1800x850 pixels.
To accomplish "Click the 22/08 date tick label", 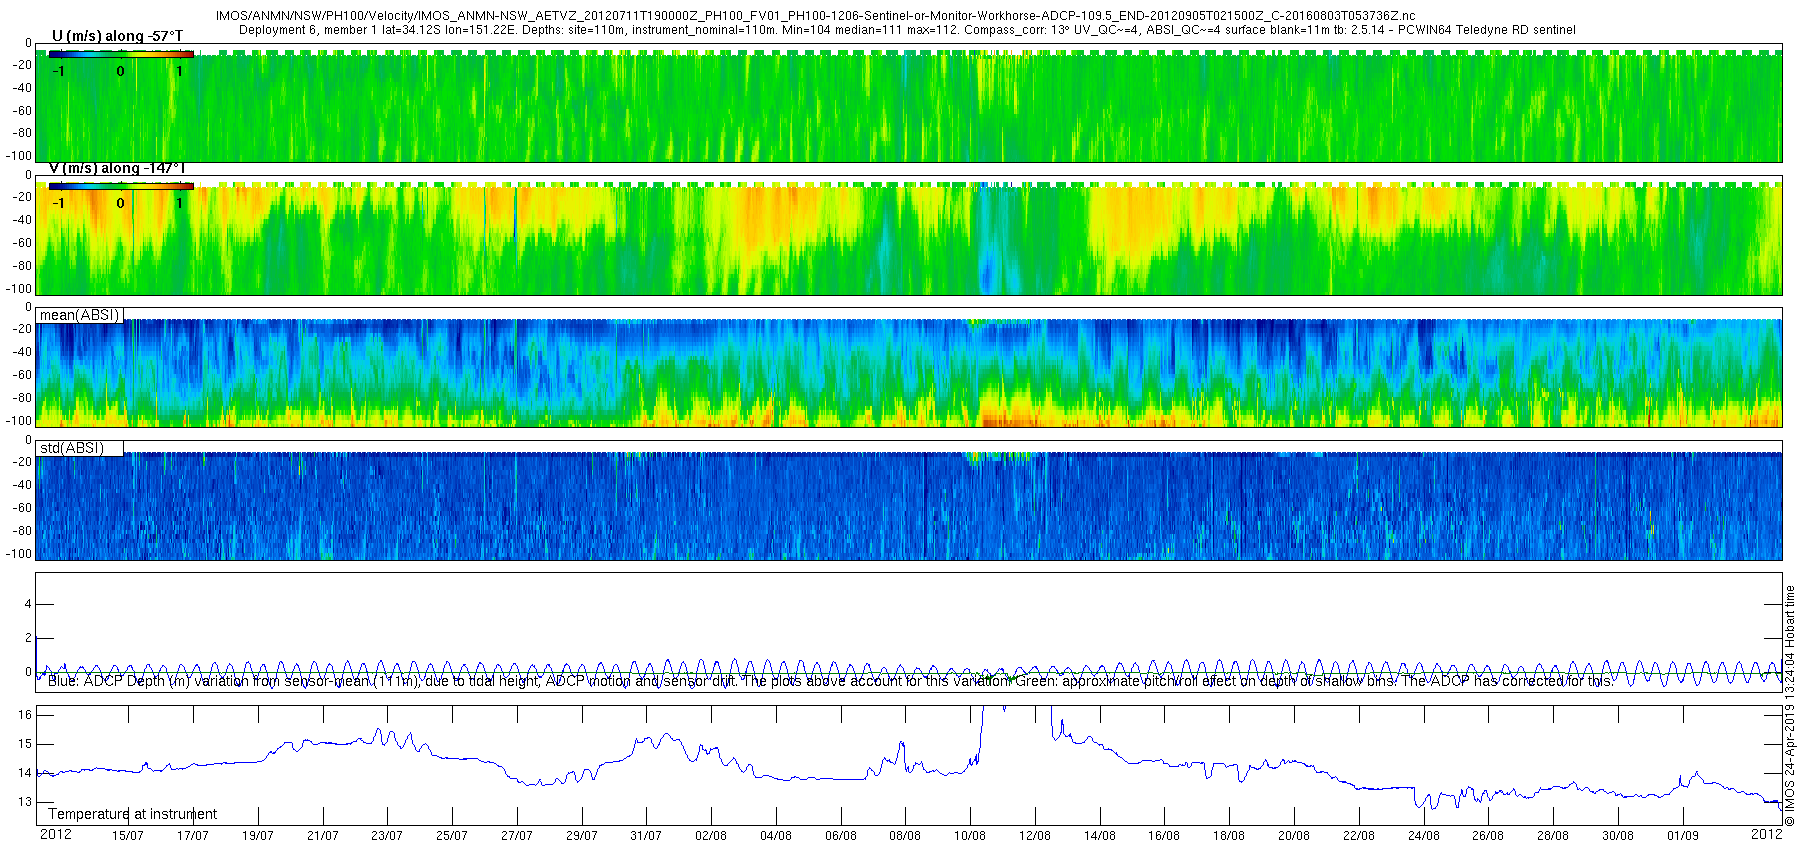I will [x=1359, y=836].
